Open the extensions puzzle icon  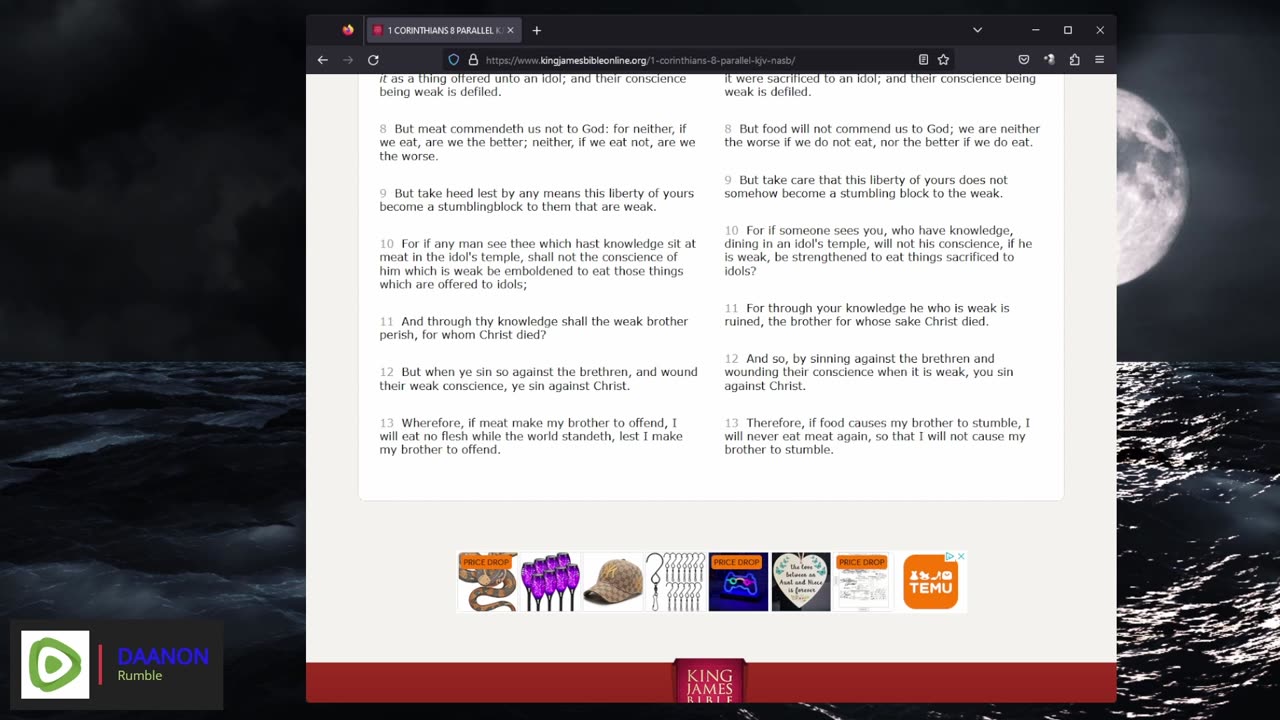pyautogui.click(x=1074, y=60)
